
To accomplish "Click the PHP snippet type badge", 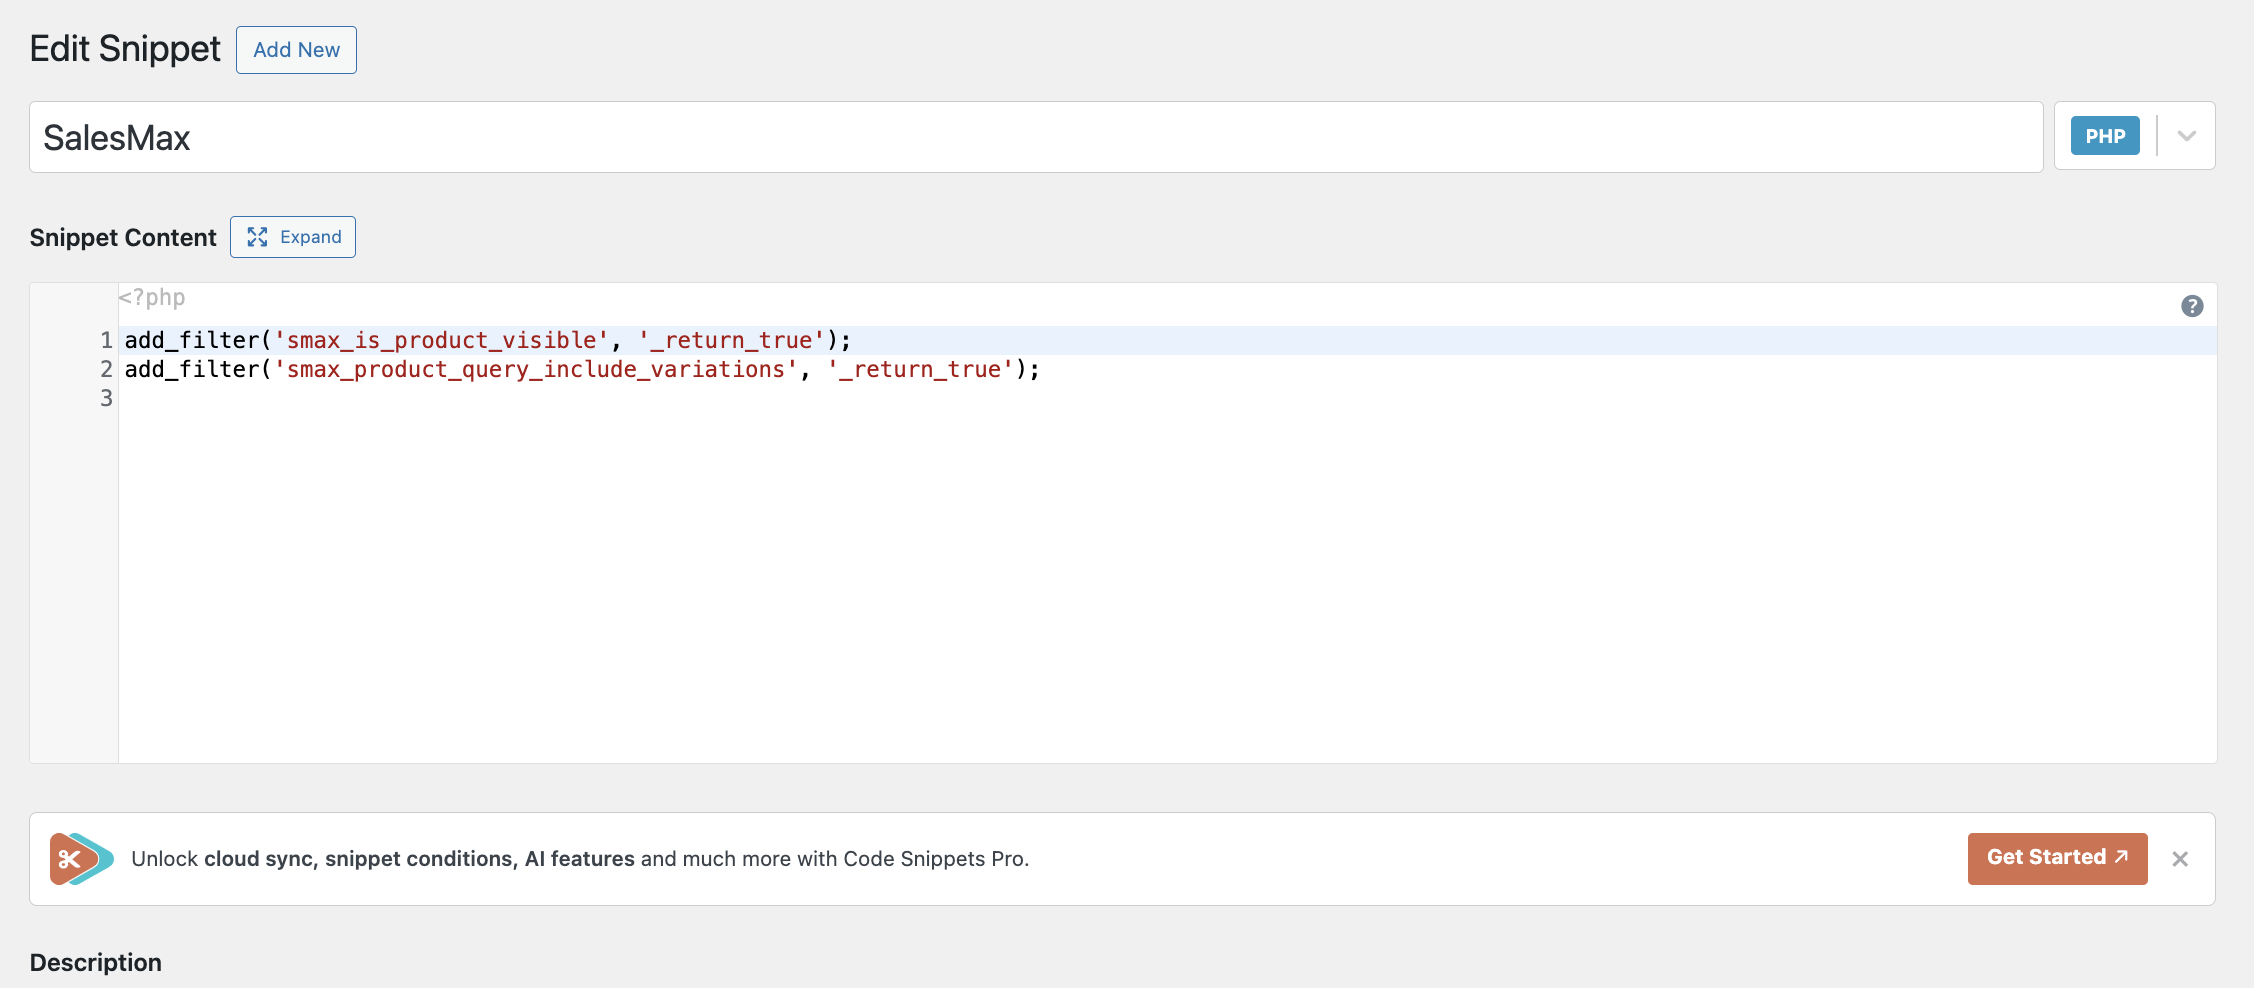I will (2105, 136).
